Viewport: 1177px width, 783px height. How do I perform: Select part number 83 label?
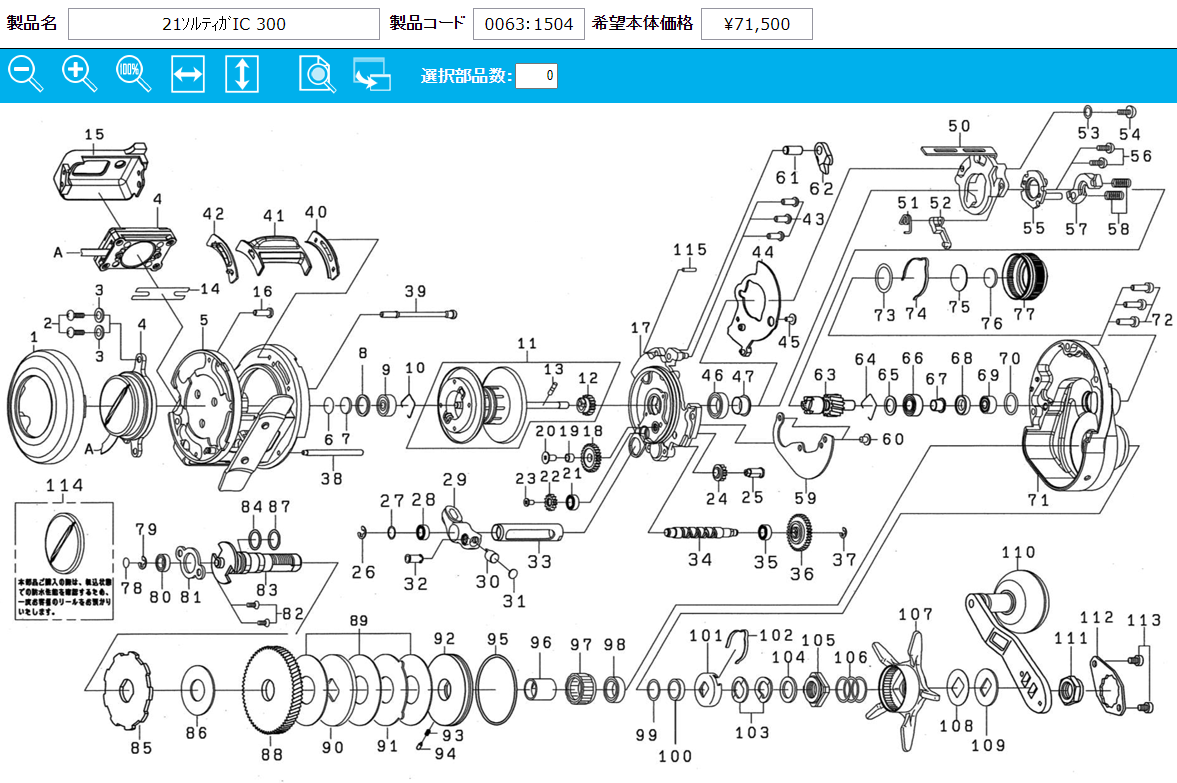pyautogui.click(x=266, y=590)
